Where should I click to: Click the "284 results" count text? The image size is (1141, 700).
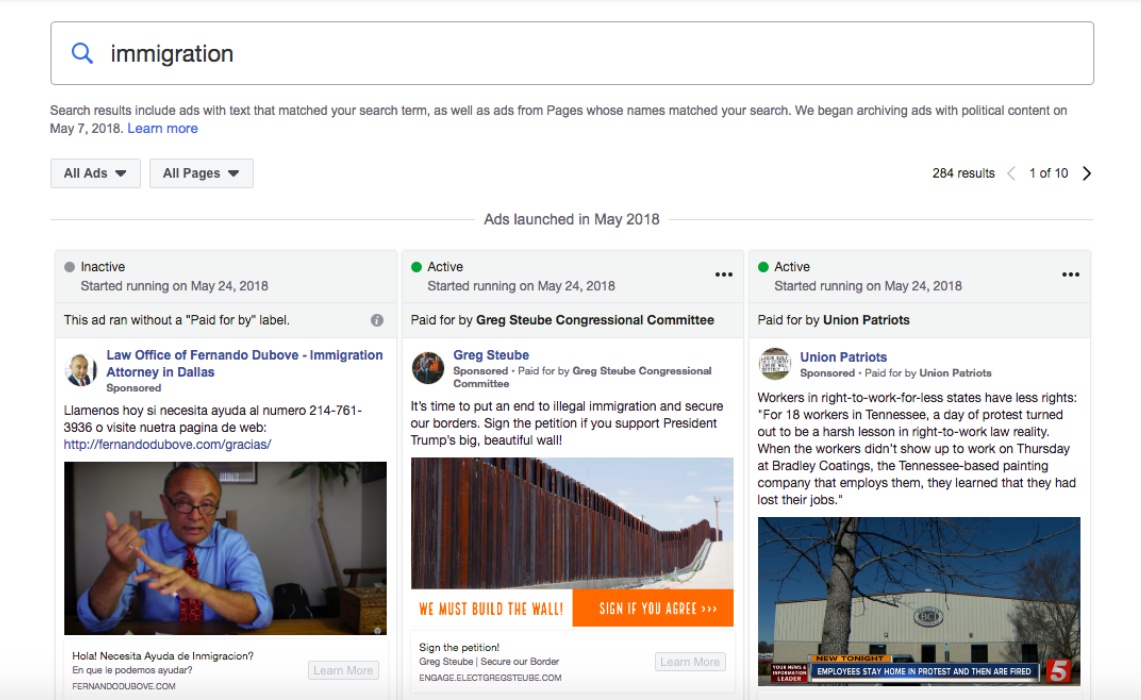tap(963, 173)
